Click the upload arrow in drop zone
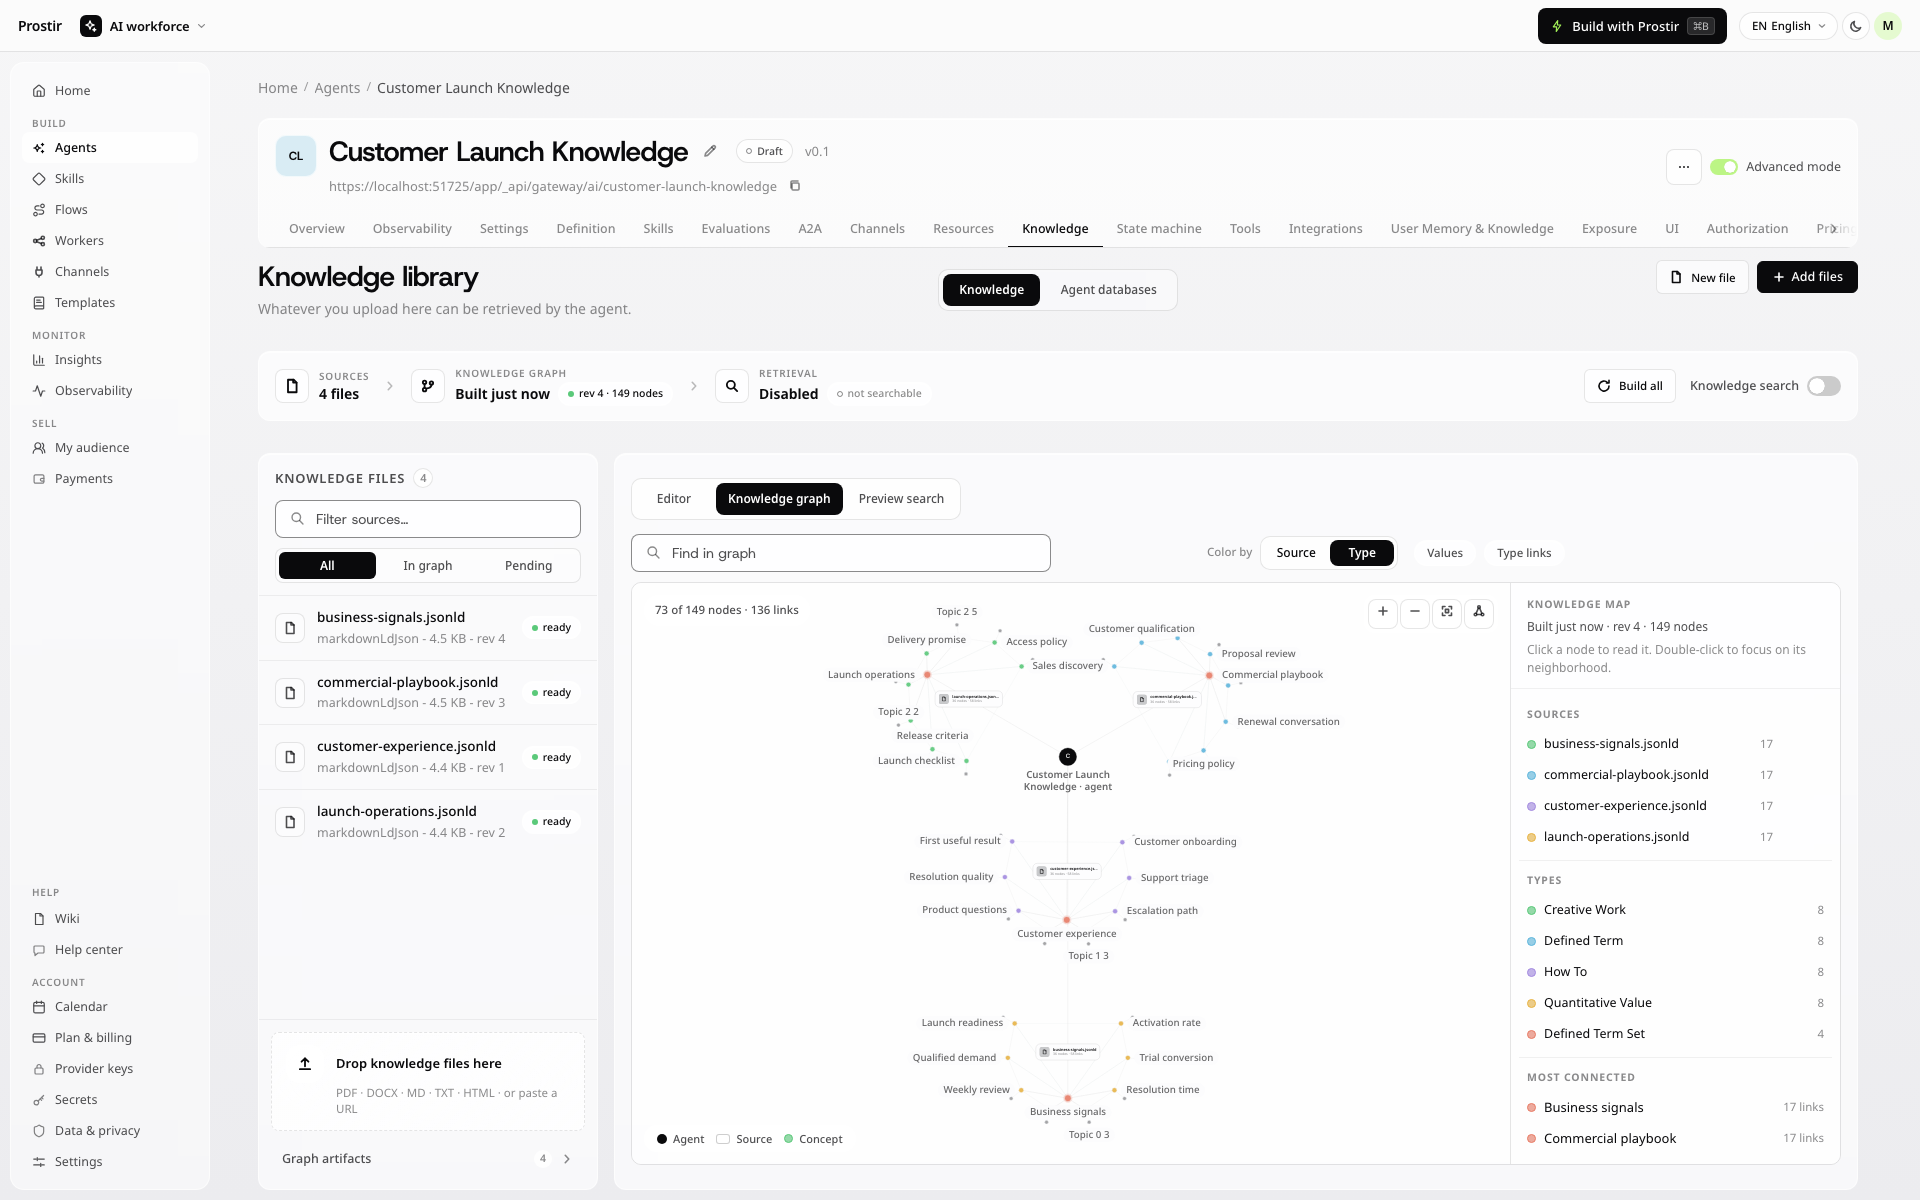1920x1200 pixels. [305, 1064]
